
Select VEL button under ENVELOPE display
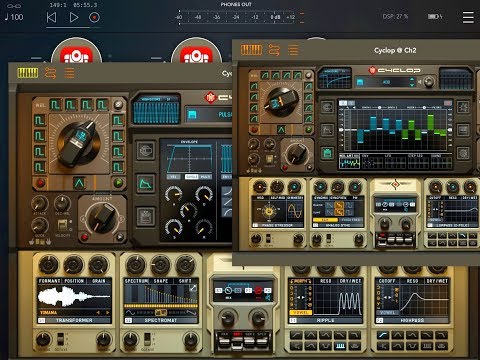tap(173, 177)
